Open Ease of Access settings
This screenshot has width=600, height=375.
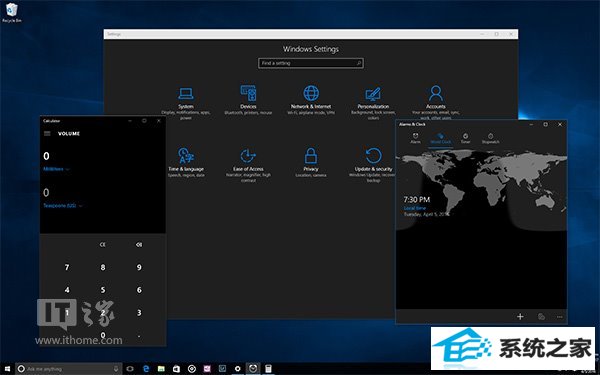tap(248, 165)
